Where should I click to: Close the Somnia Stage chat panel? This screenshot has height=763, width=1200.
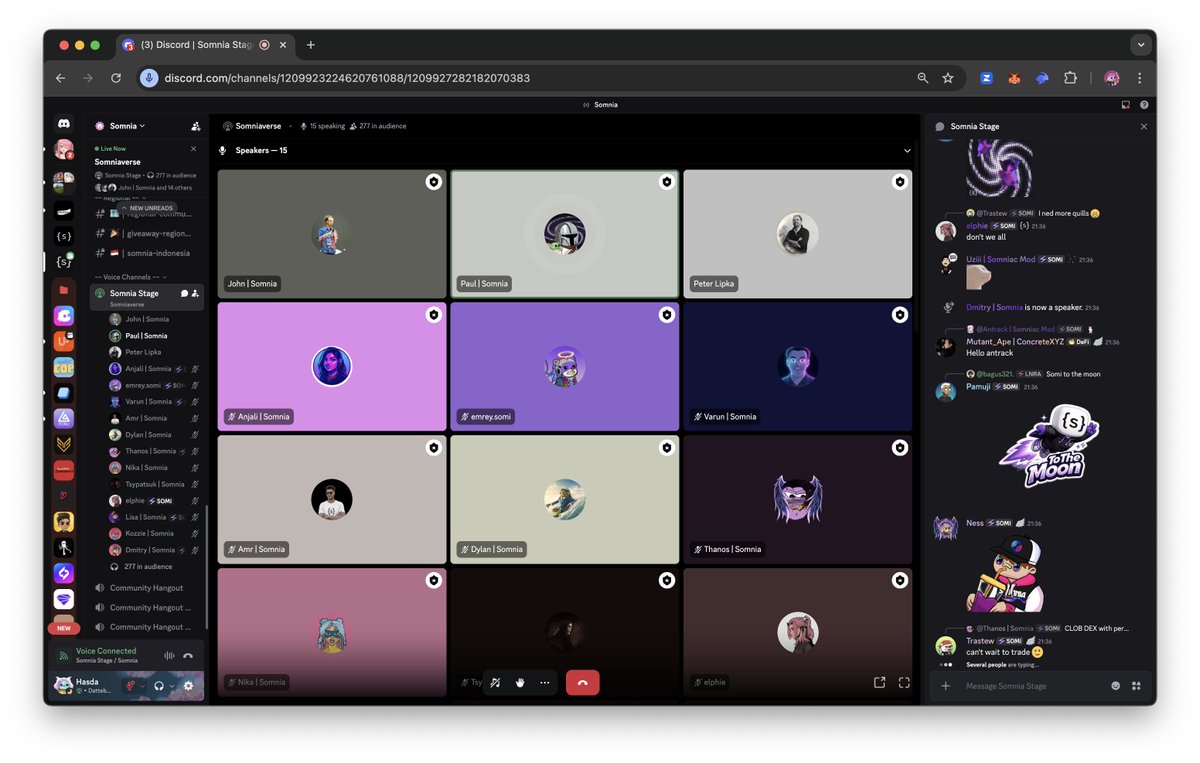[1144, 127]
